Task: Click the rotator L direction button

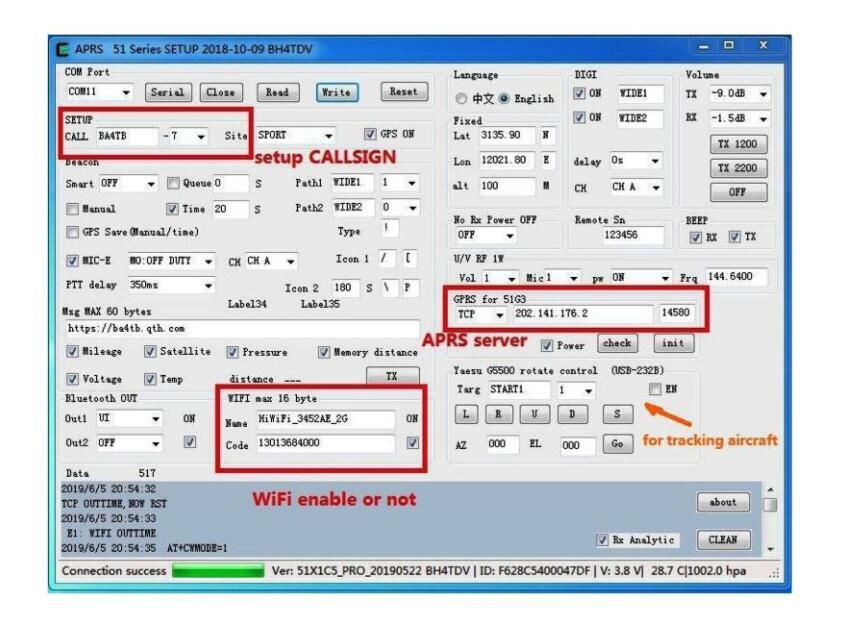Action: [x=466, y=415]
